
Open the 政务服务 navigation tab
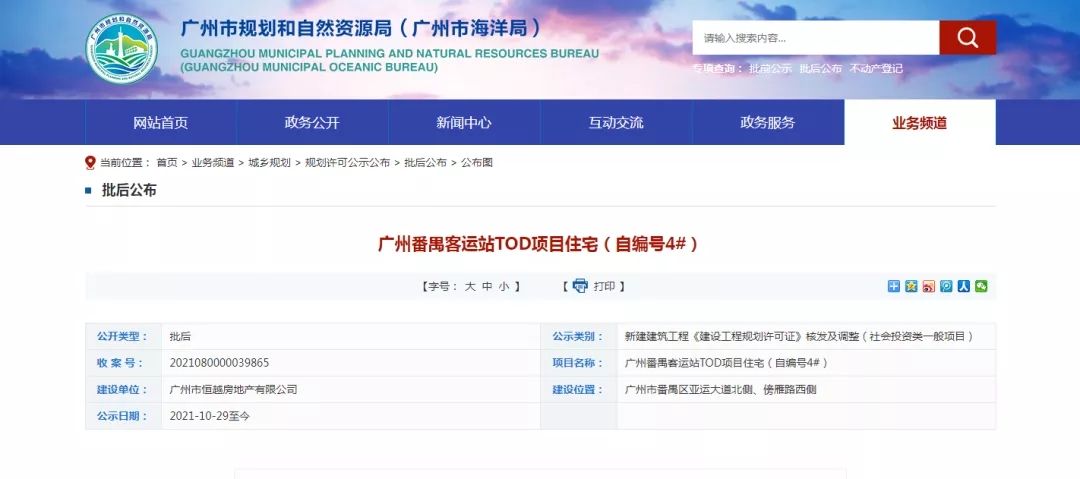pos(768,123)
